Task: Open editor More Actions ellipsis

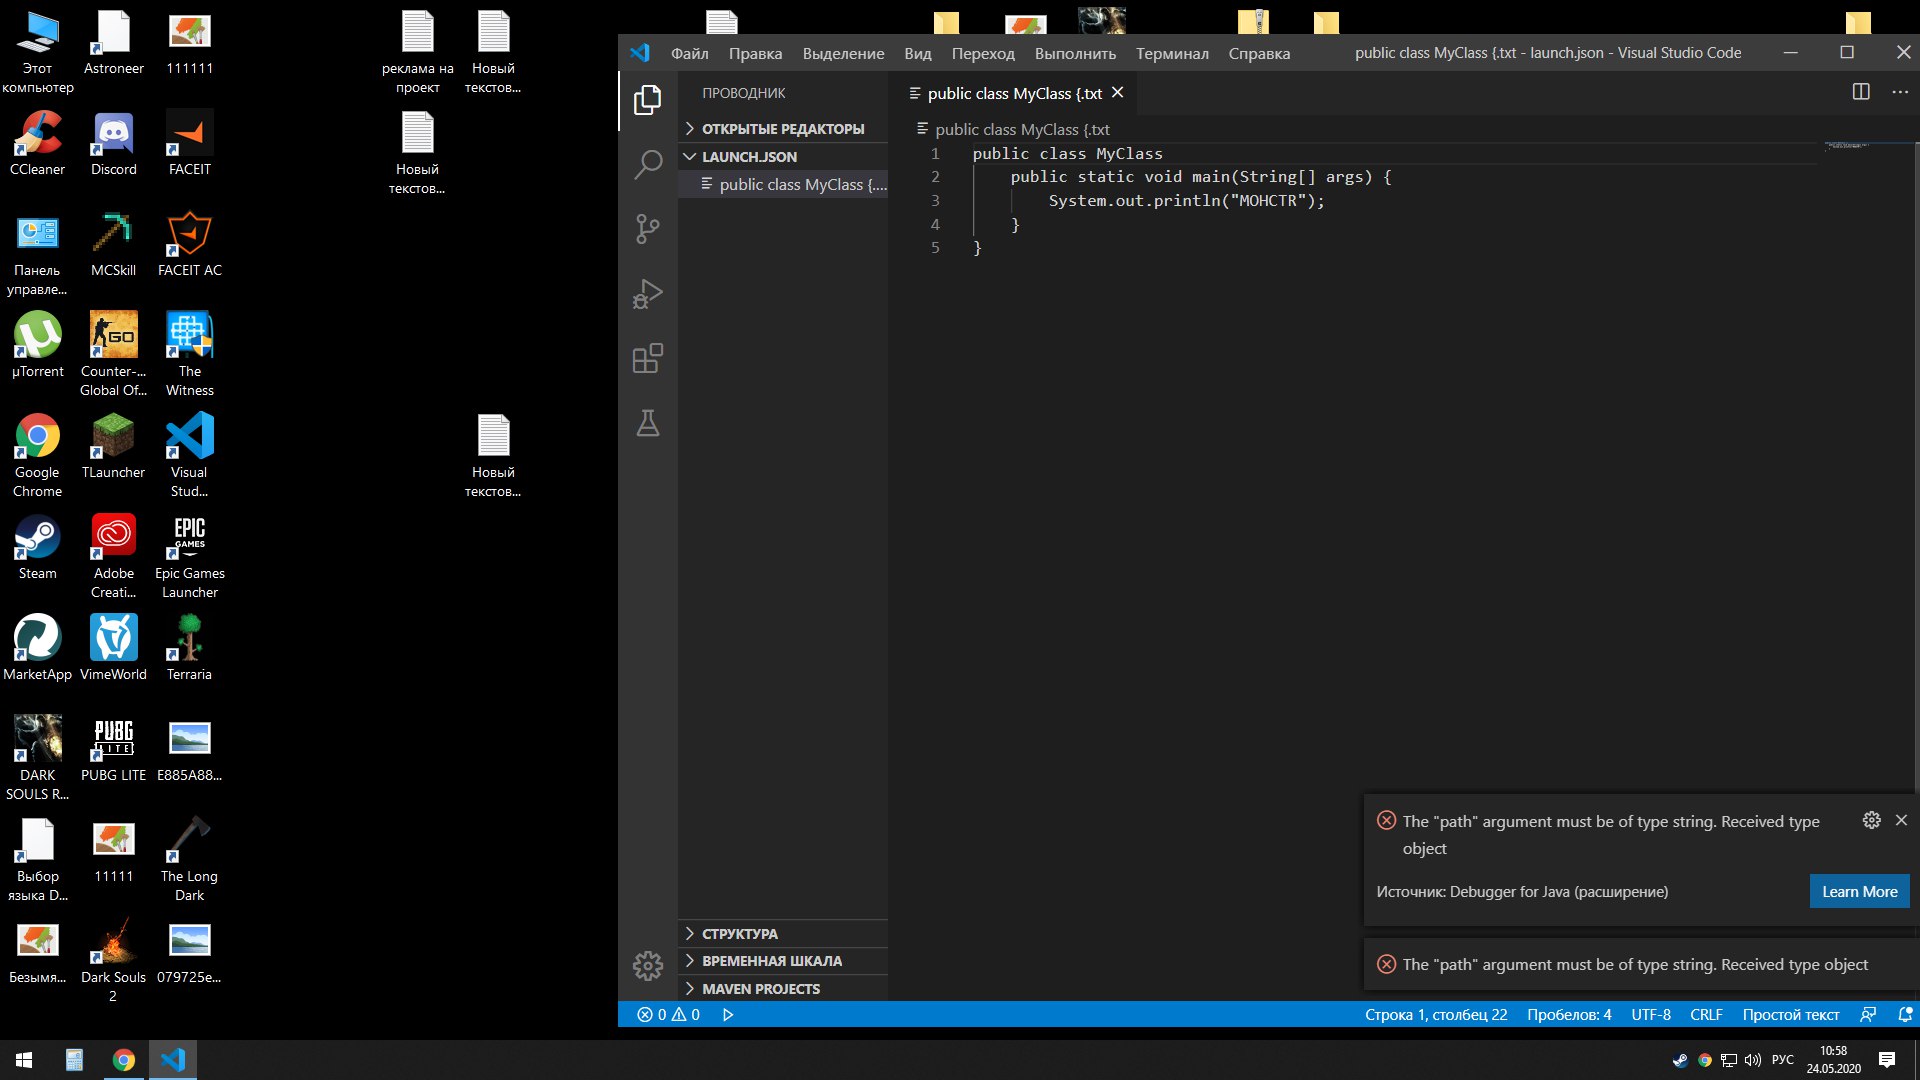Action: (x=1900, y=92)
